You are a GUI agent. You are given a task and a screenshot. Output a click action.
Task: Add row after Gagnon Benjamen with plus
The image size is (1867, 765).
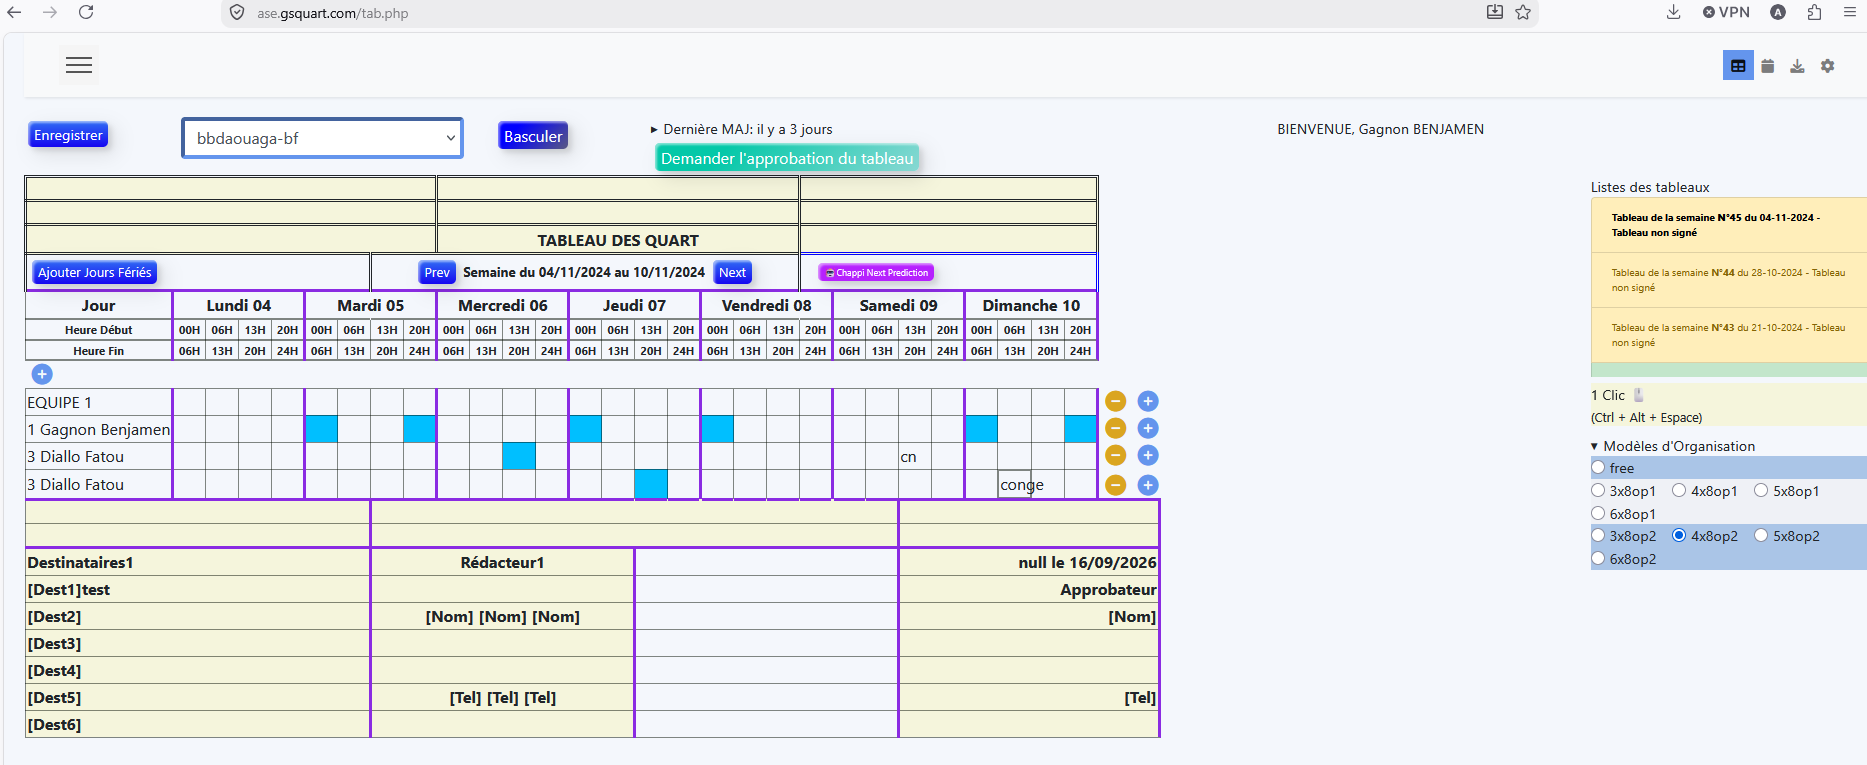point(1148,428)
